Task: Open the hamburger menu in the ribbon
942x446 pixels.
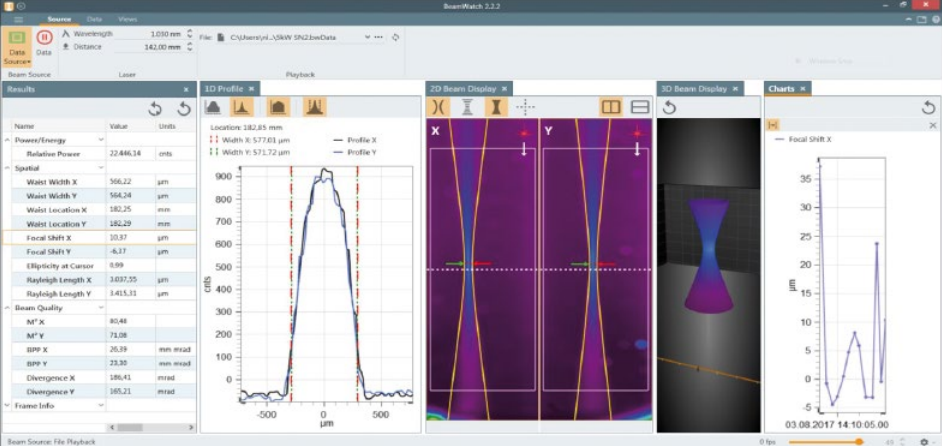Action: click(x=17, y=18)
